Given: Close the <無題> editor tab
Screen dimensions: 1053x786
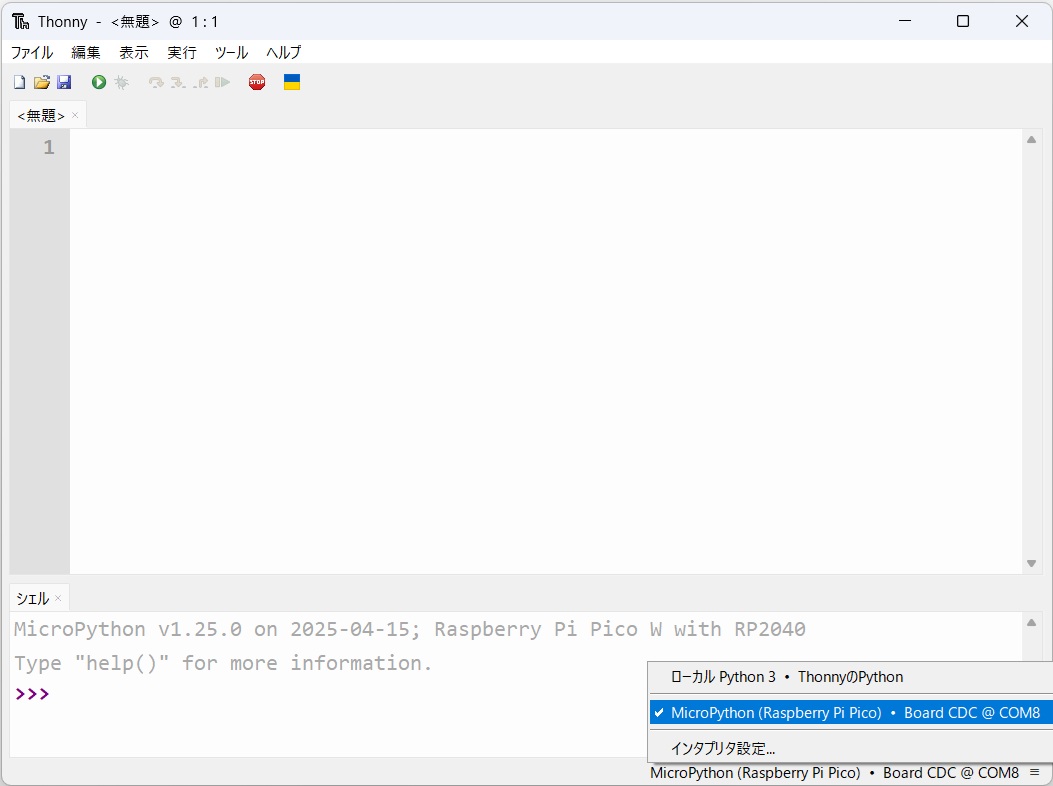Looking at the screenshot, I should 75,115.
